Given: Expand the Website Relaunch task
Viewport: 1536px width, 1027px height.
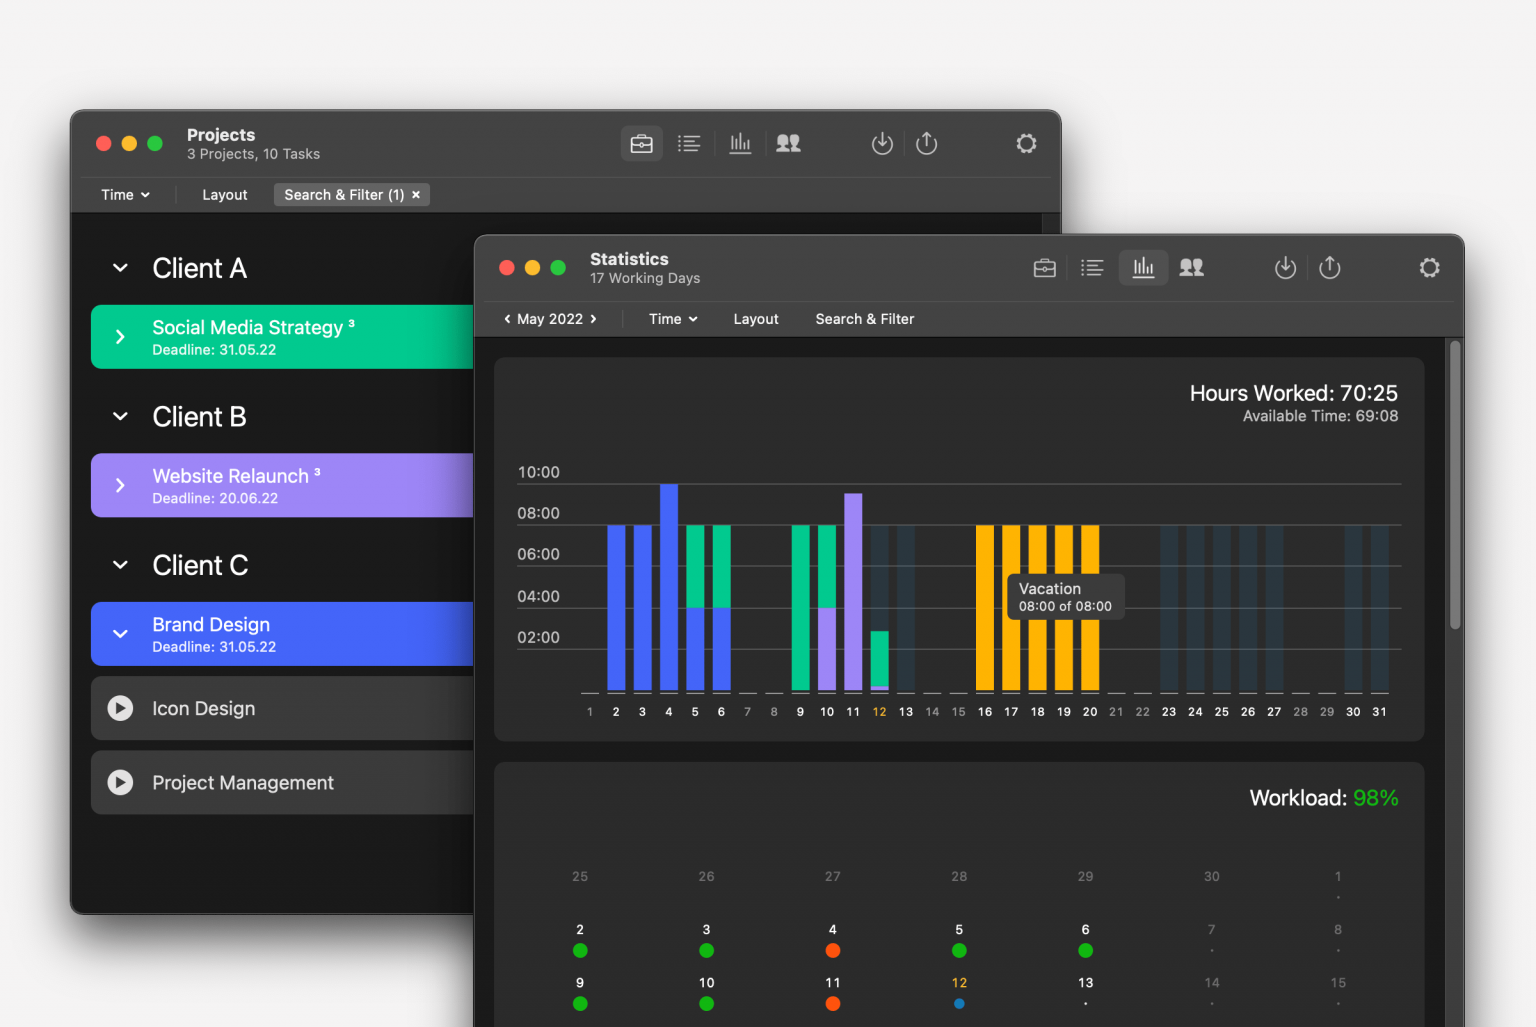Looking at the screenshot, I should (x=120, y=485).
